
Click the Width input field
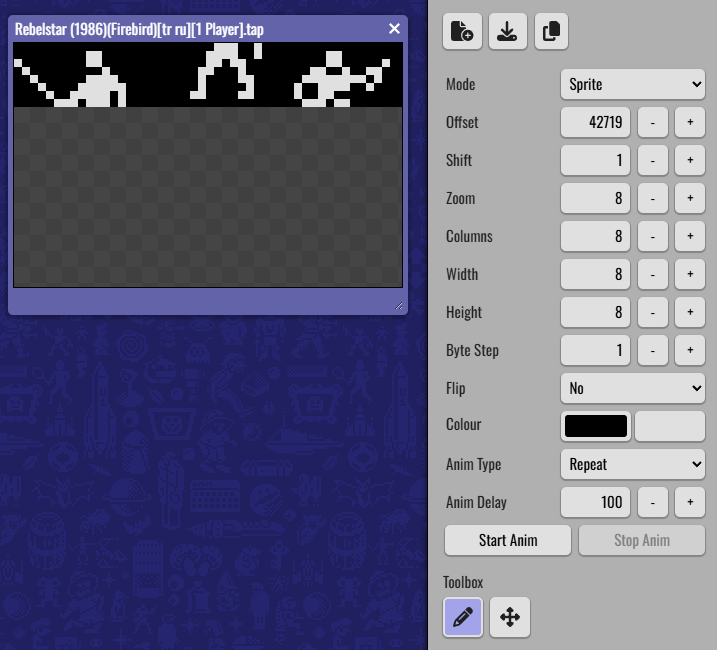click(x=595, y=274)
